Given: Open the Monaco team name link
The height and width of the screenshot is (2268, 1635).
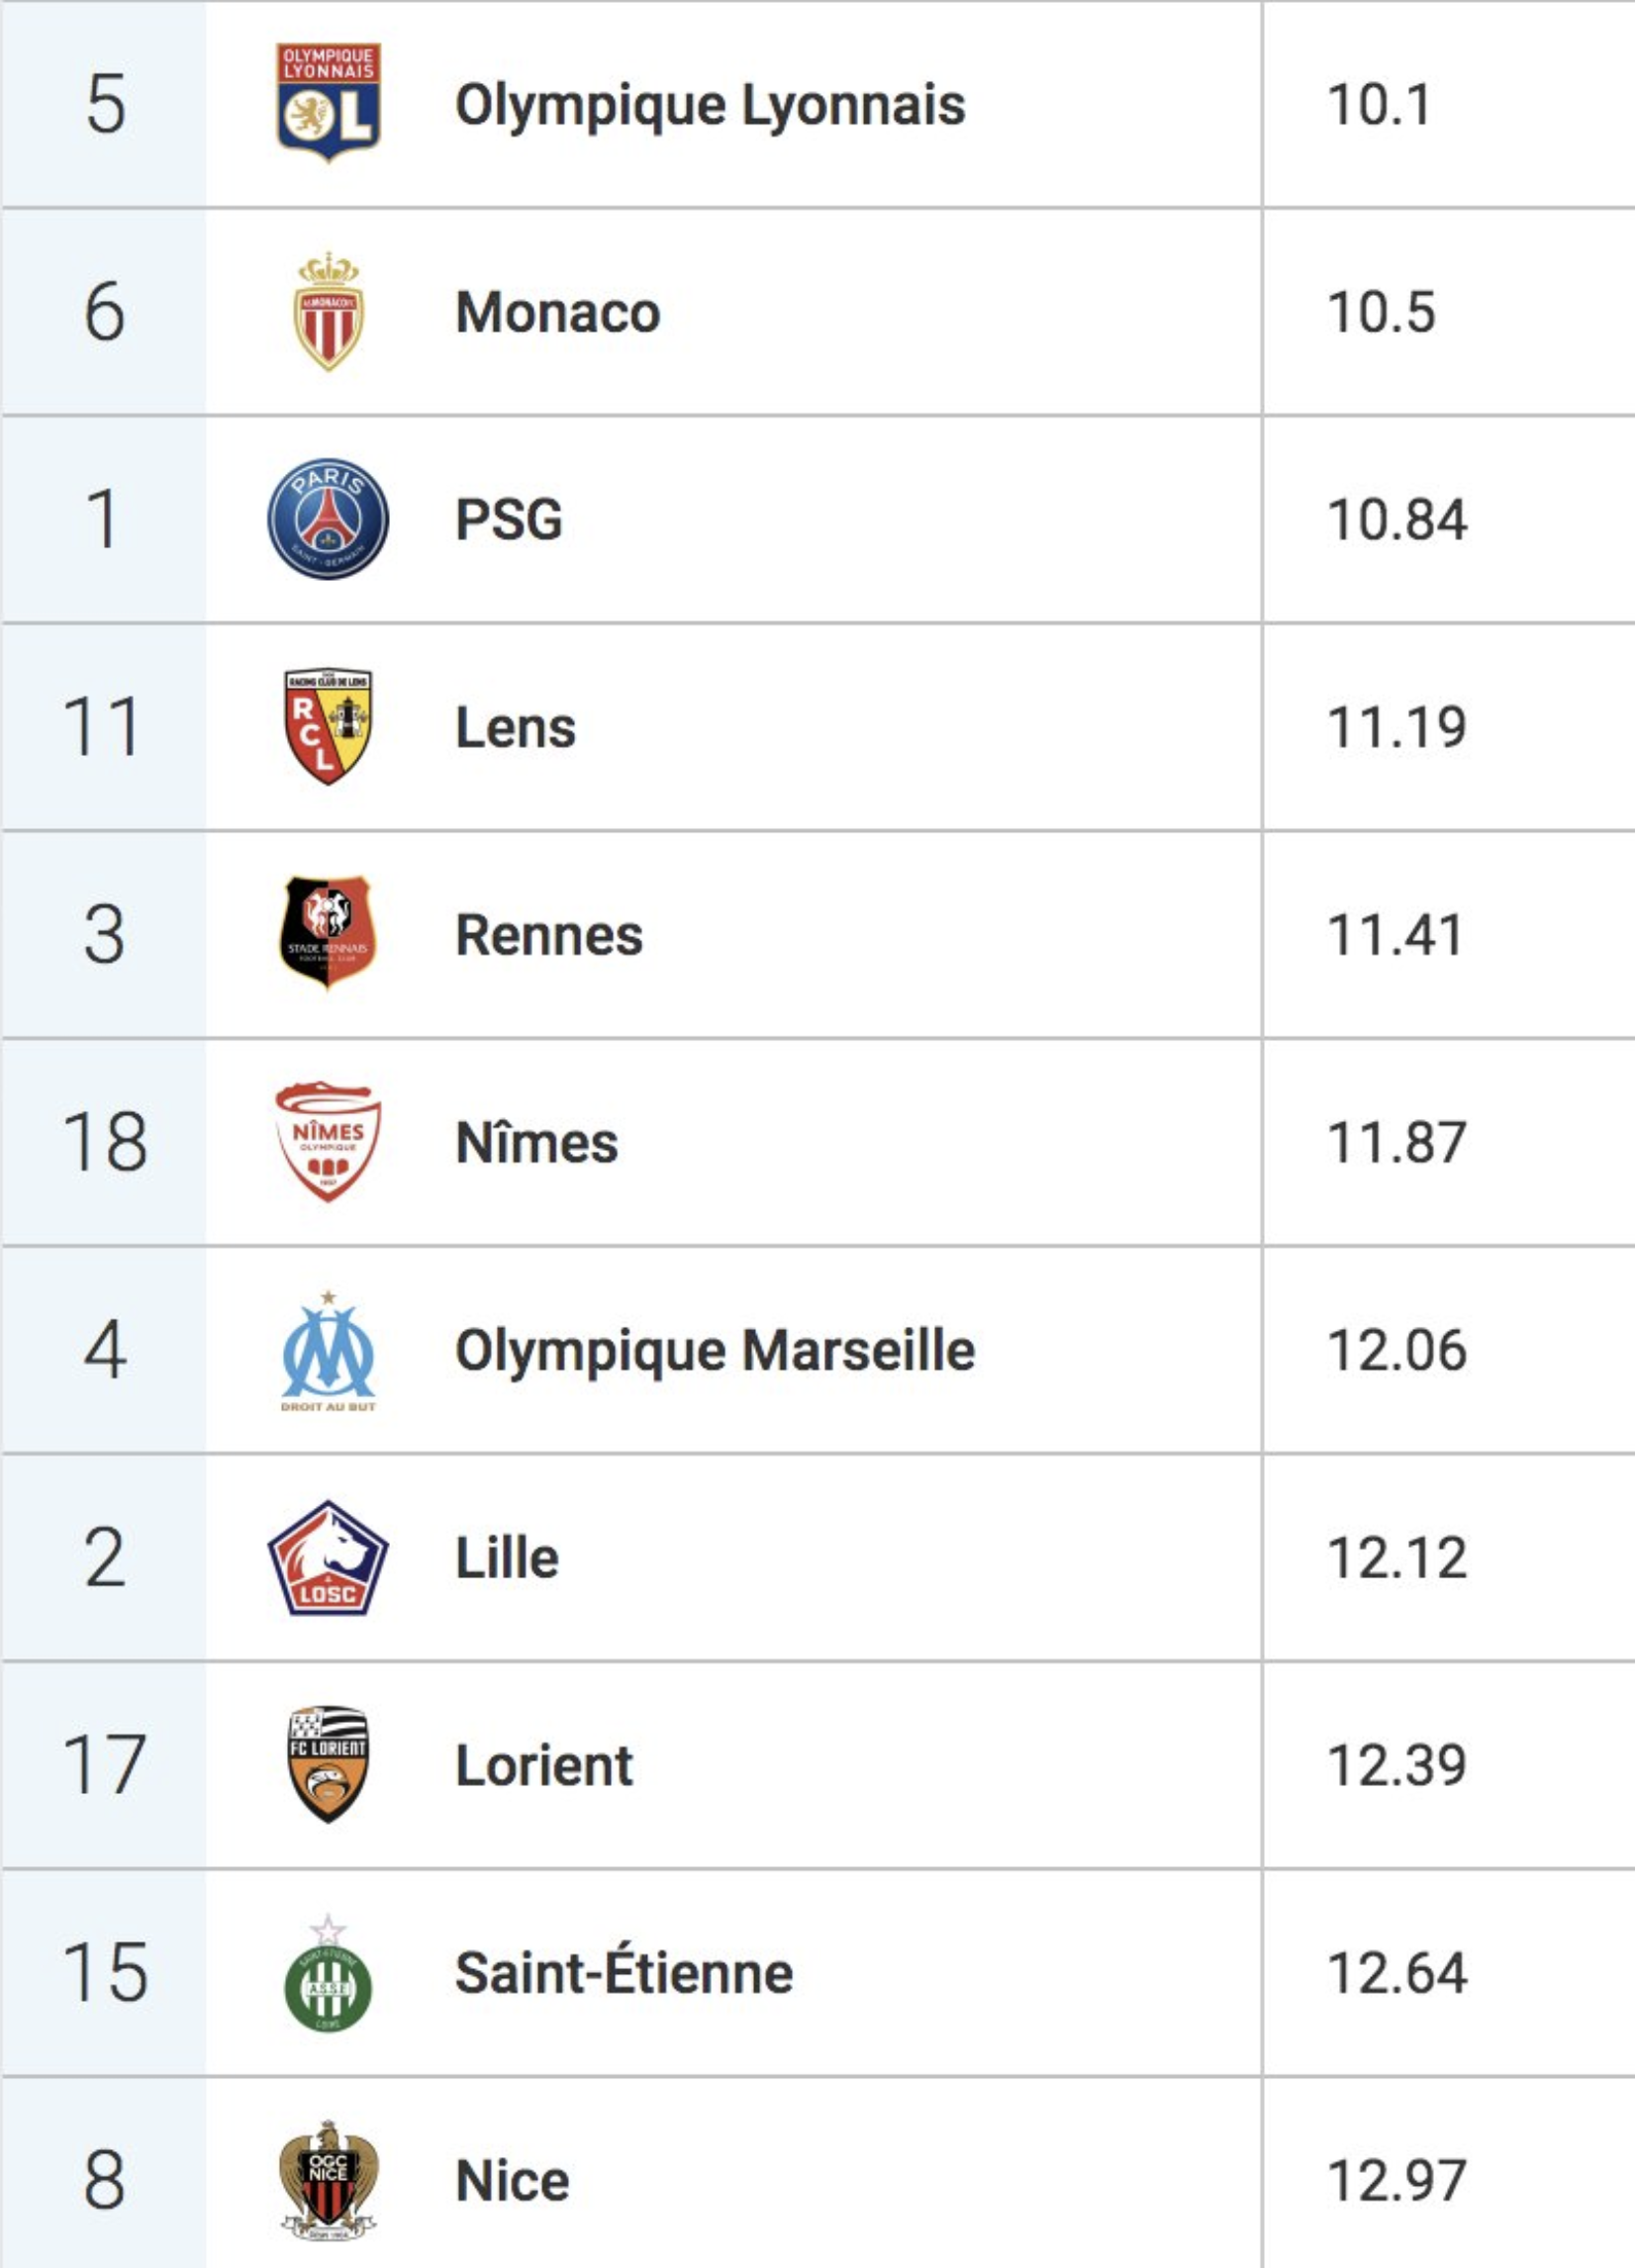Looking at the screenshot, I should pos(558,313).
